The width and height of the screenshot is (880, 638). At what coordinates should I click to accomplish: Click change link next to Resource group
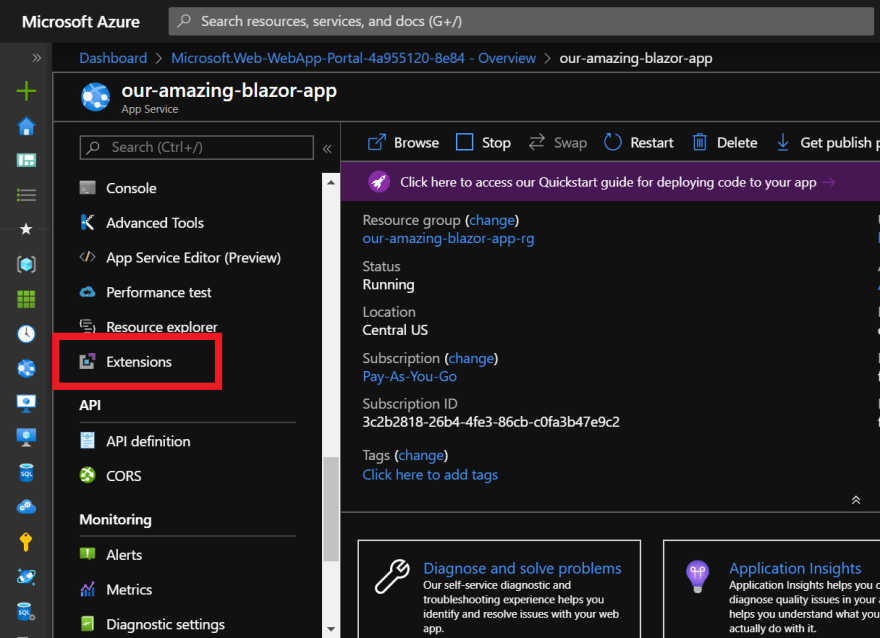coord(492,221)
